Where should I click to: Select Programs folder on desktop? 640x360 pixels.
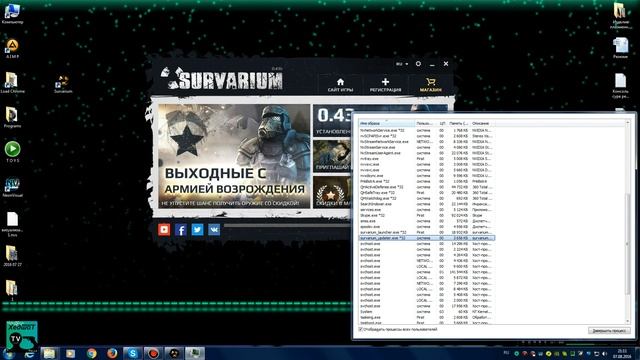12,118
